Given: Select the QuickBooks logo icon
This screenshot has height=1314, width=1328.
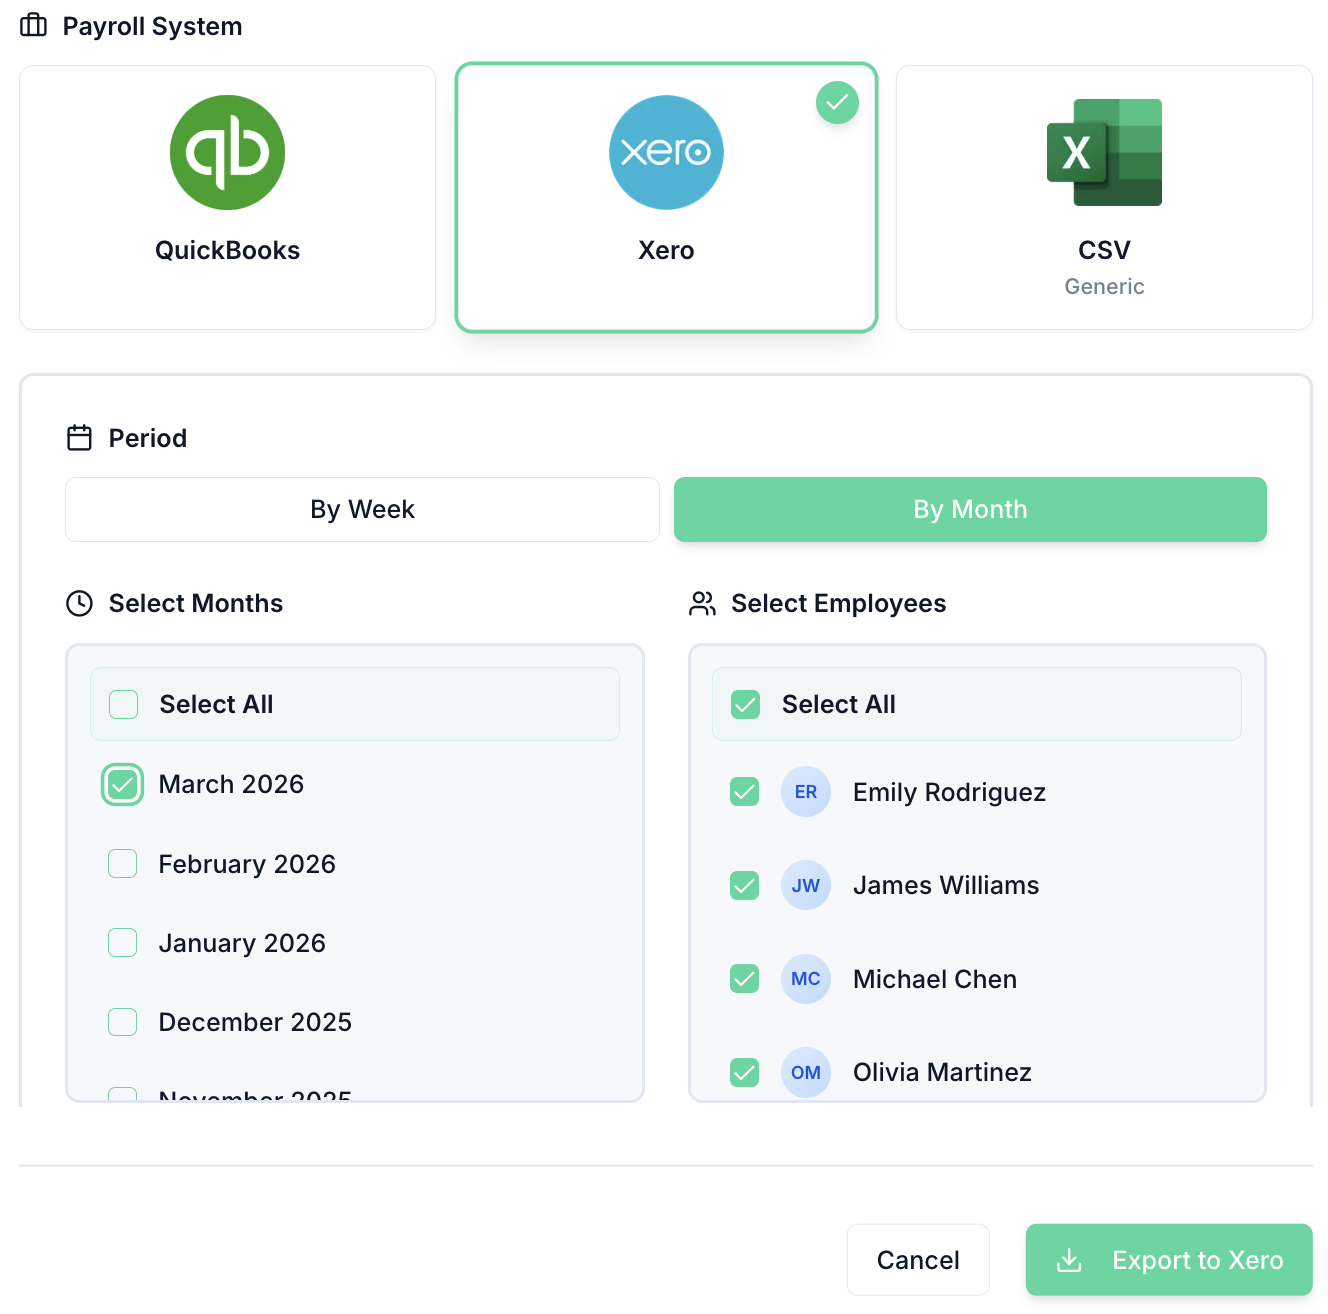Looking at the screenshot, I should point(227,153).
